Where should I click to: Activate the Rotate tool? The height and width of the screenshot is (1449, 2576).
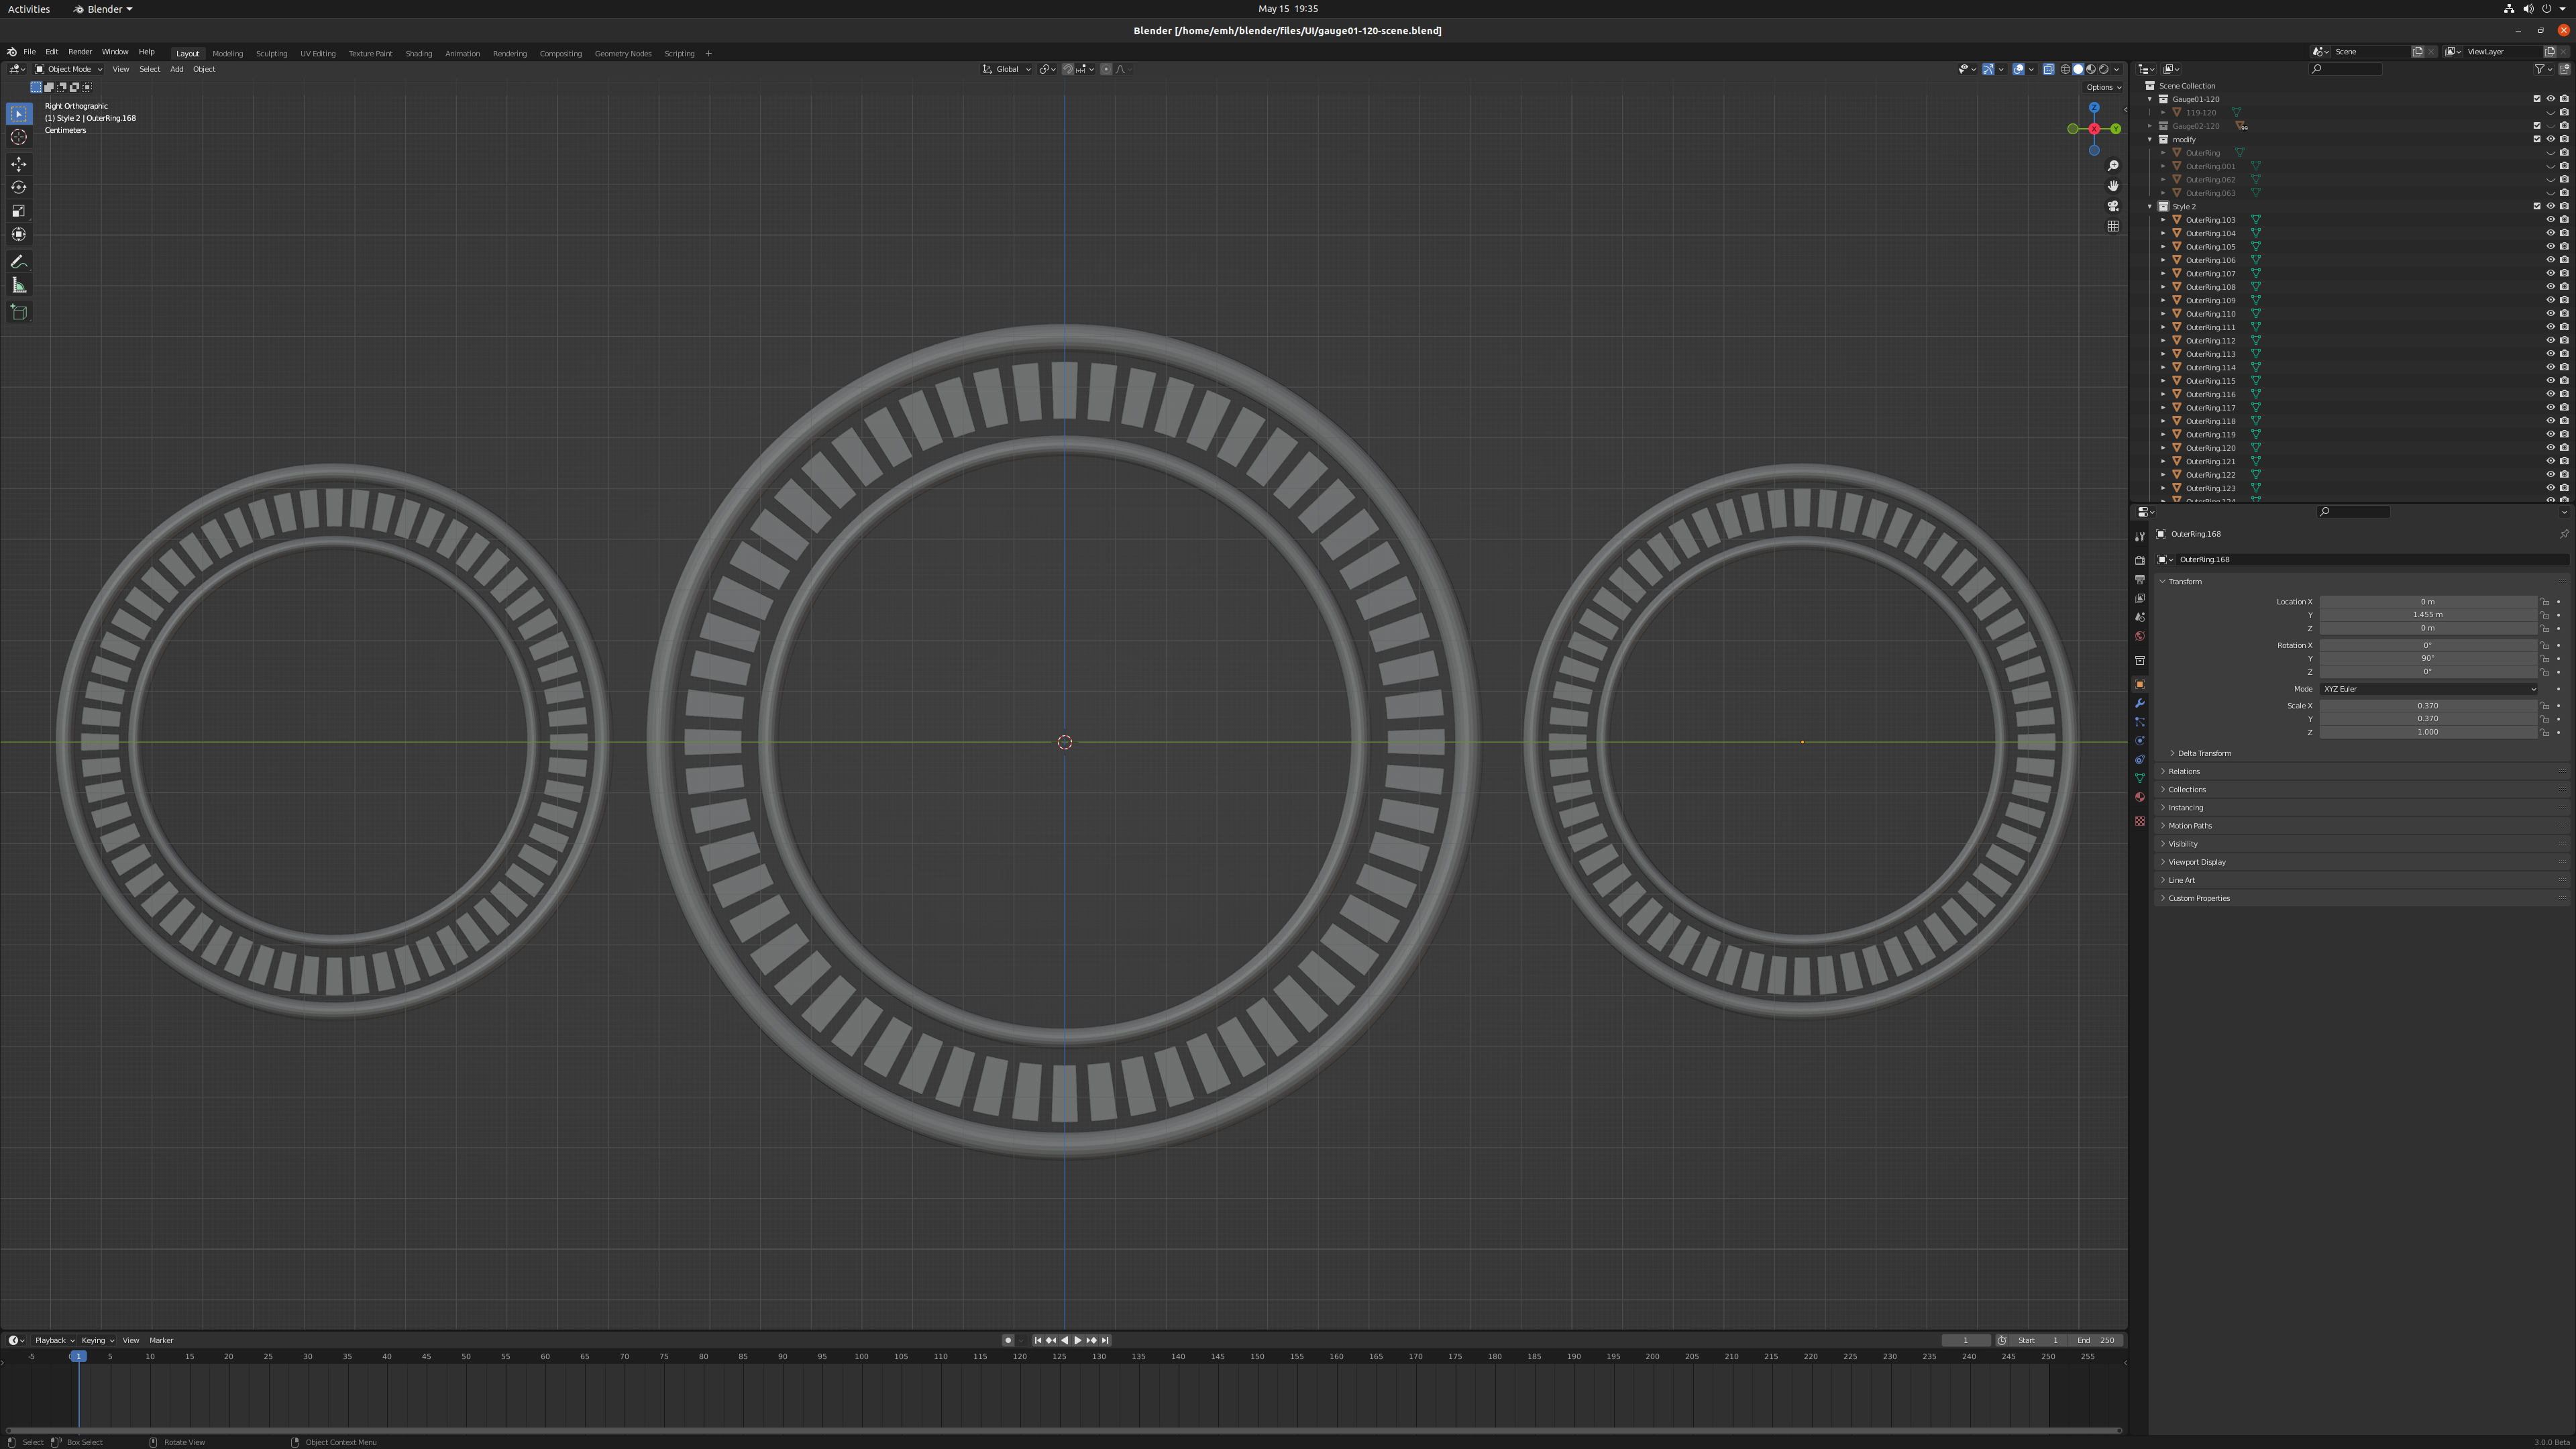(19, 187)
